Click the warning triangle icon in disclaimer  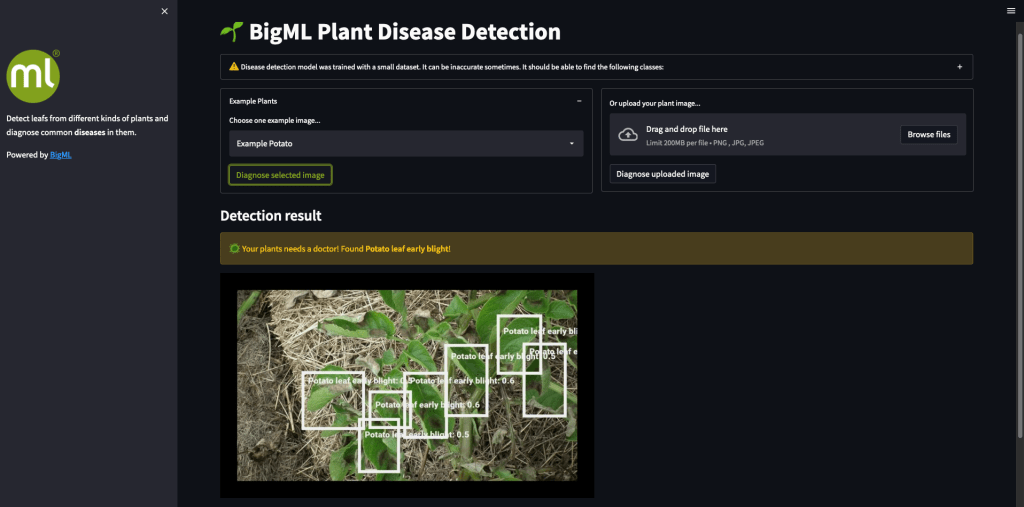[x=233, y=67]
